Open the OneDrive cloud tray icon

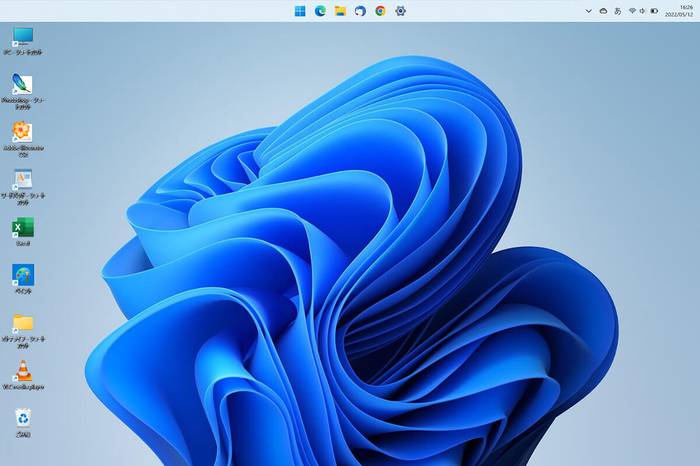click(603, 11)
